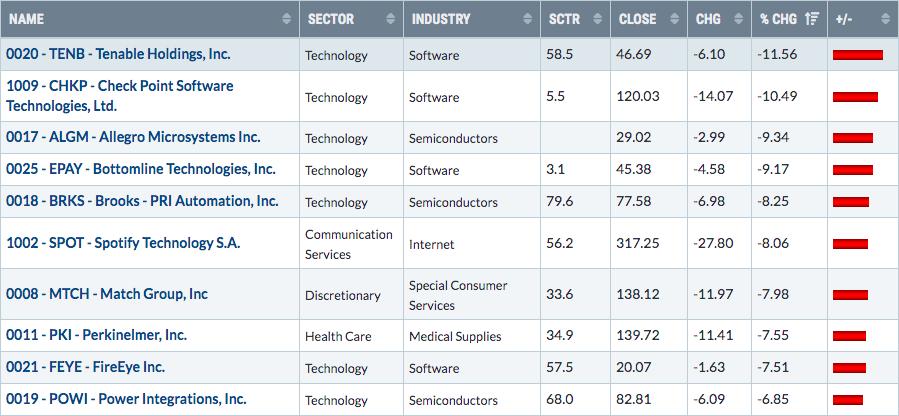The height and width of the screenshot is (416, 899).
Task: Open Brooks - PRI Automation link
Action: (x=142, y=201)
